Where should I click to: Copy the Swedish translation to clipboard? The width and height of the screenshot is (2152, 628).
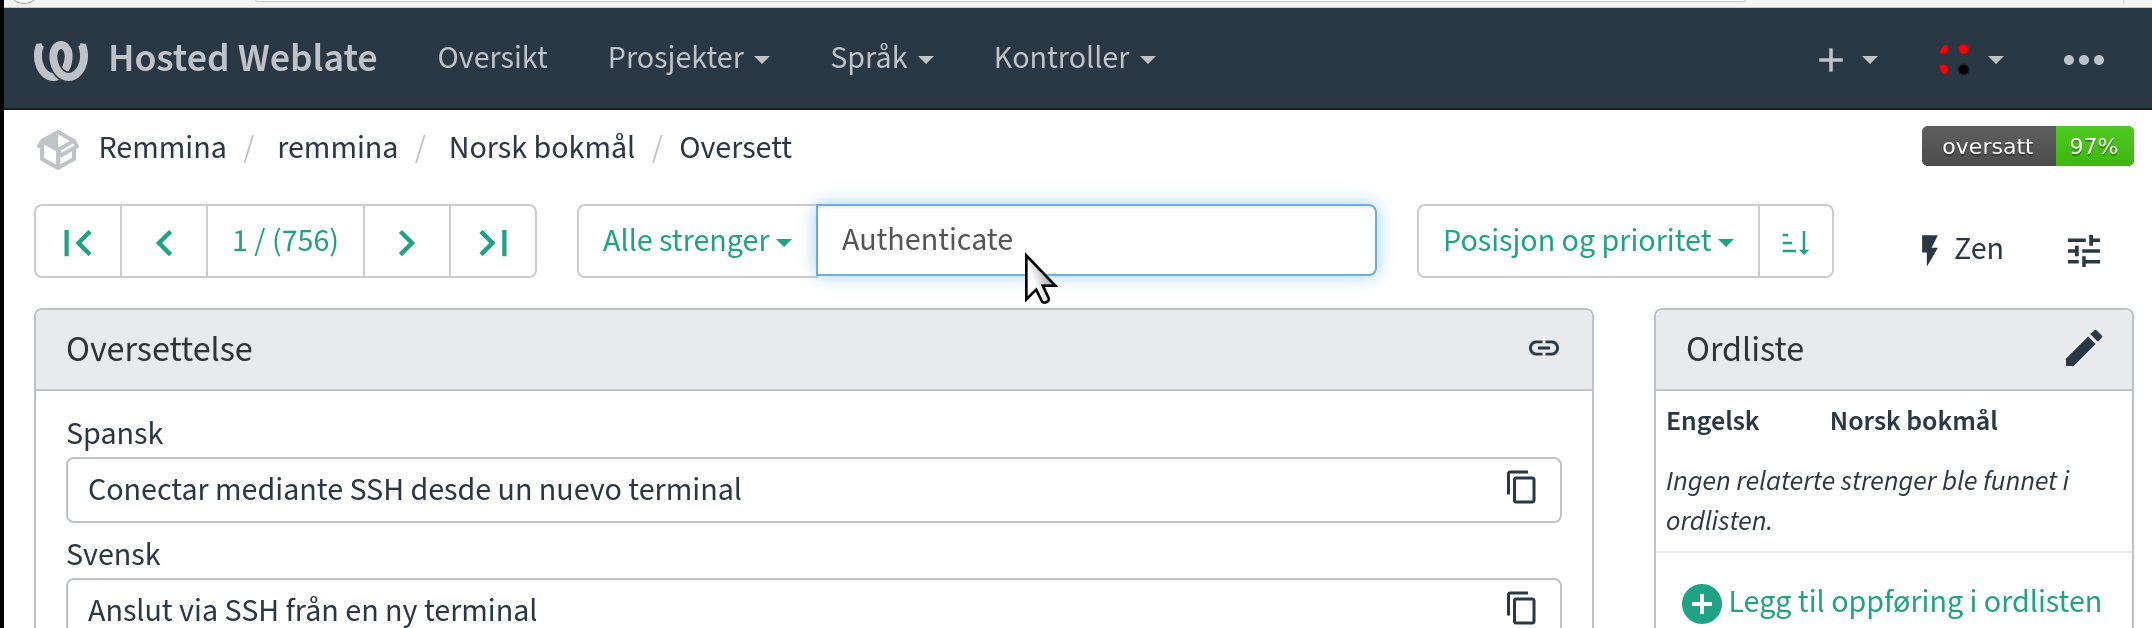(1521, 607)
